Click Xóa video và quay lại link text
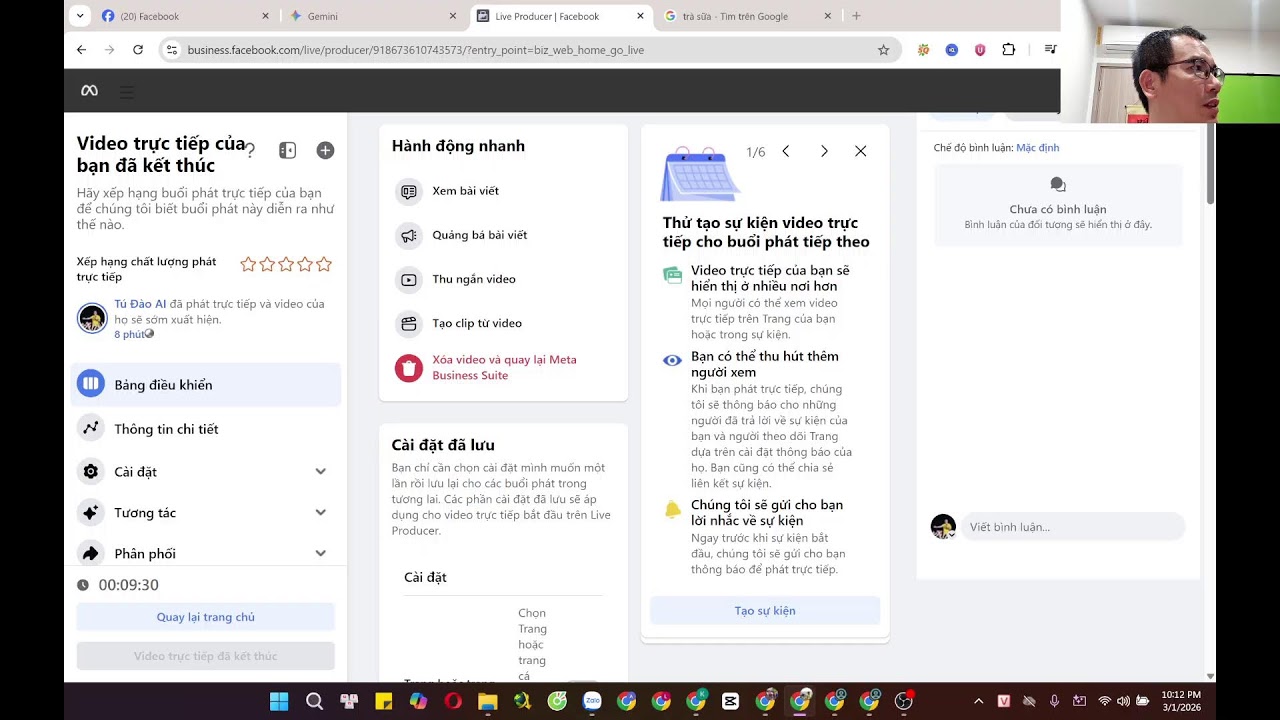 504,367
